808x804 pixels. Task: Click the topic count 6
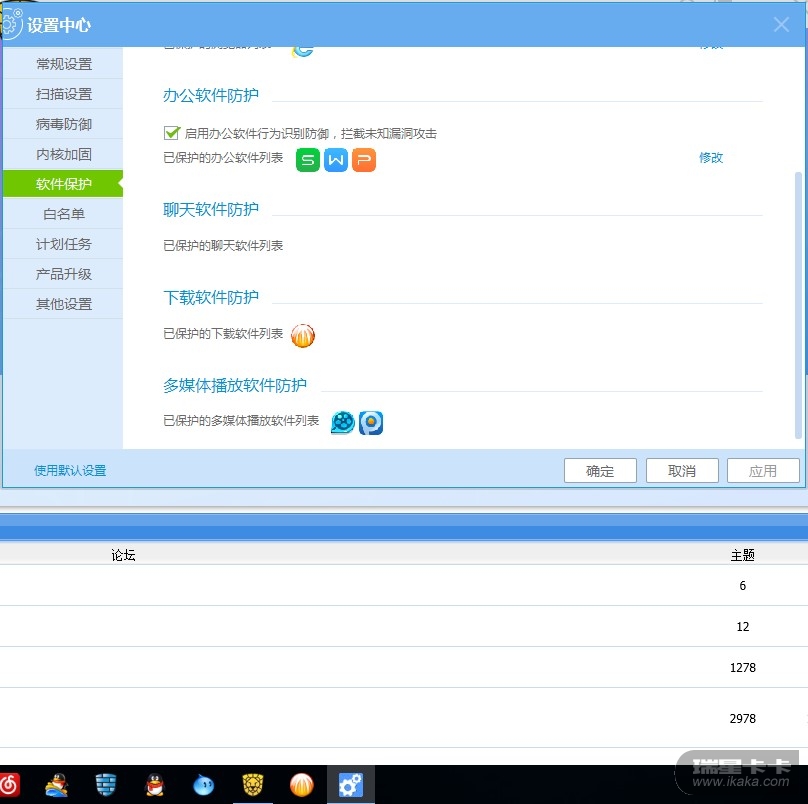[743, 585]
